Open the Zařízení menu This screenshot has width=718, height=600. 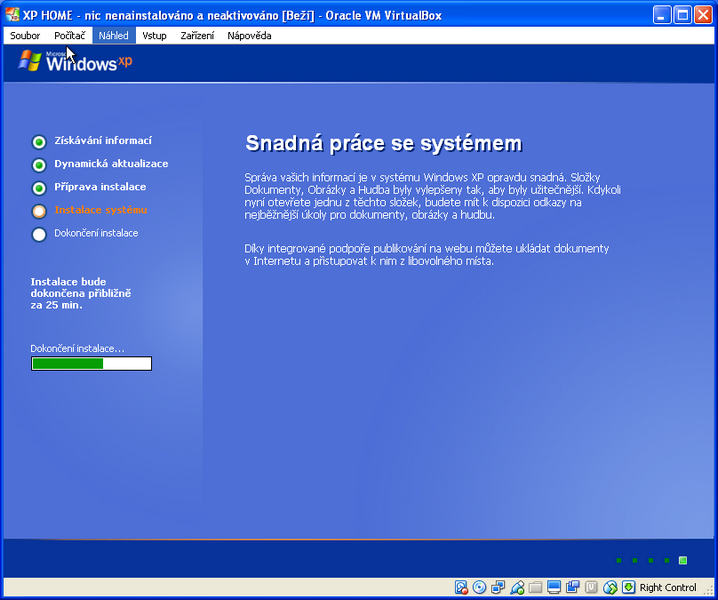tap(197, 36)
